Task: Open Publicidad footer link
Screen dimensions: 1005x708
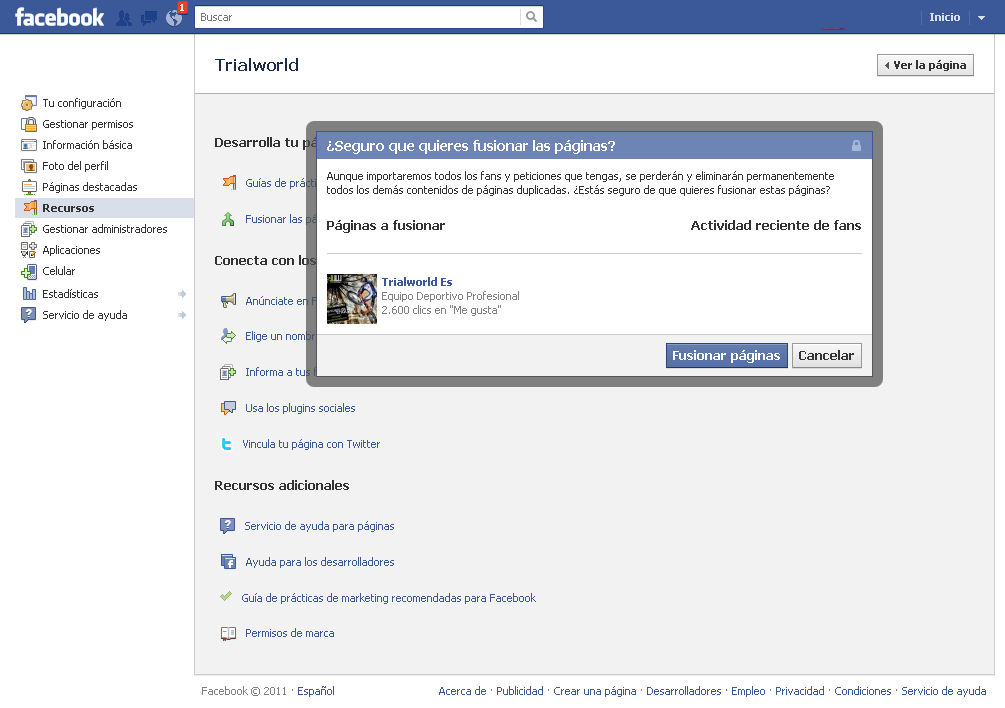Action: 520,691
